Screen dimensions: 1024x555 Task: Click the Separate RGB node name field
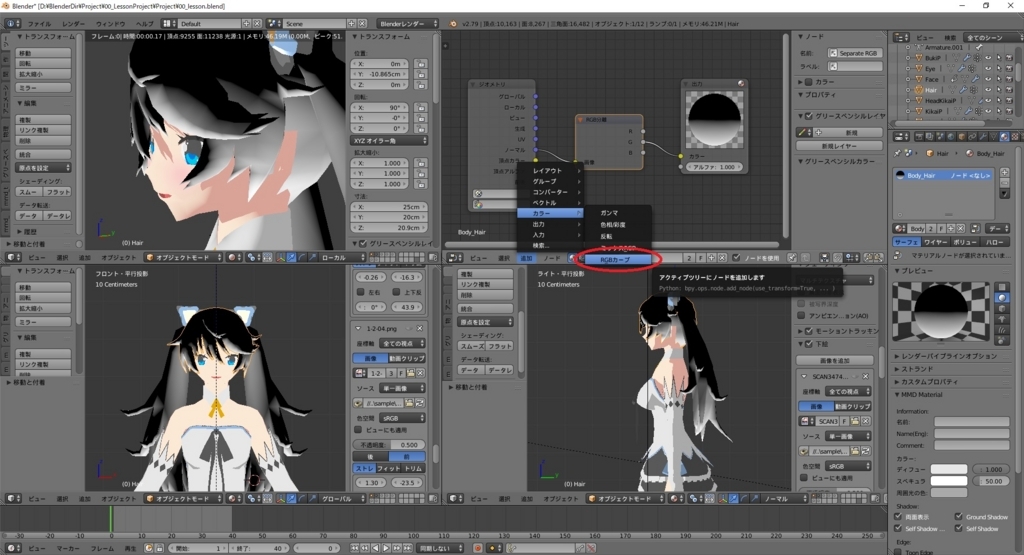tap(856, 53)
